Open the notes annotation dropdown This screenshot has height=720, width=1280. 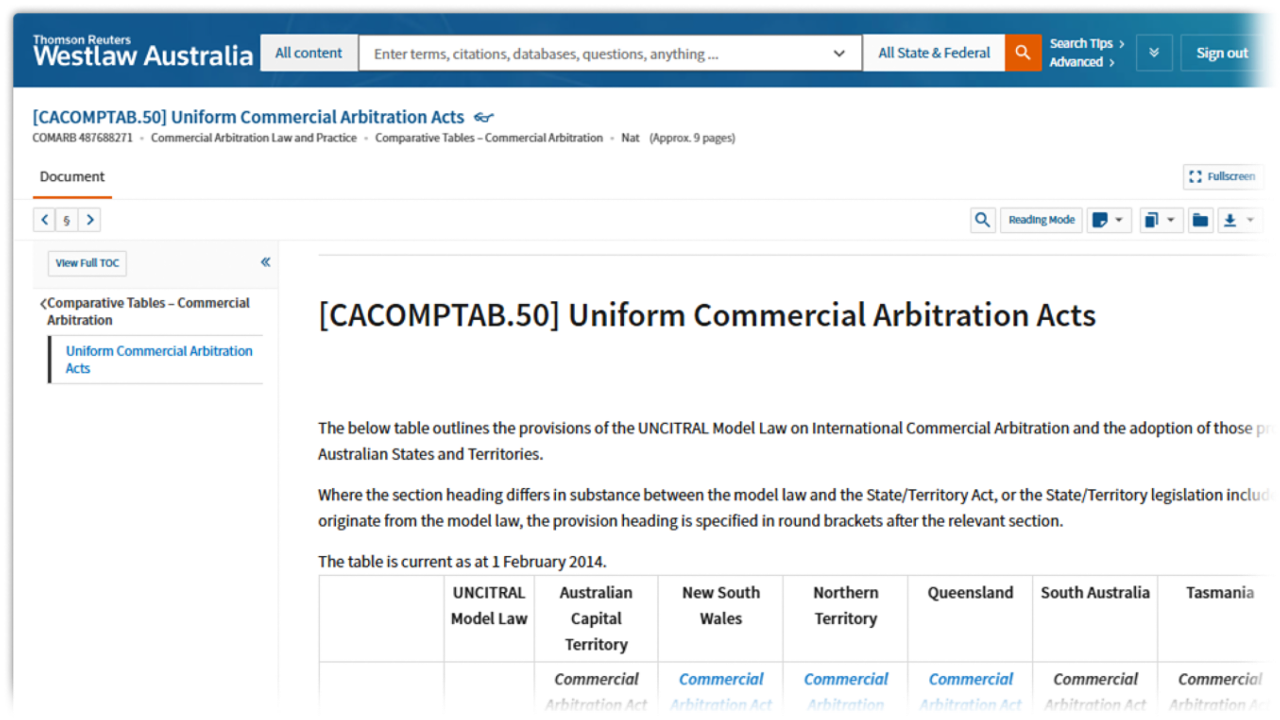pyautogui.click(x=1108, y=220)
